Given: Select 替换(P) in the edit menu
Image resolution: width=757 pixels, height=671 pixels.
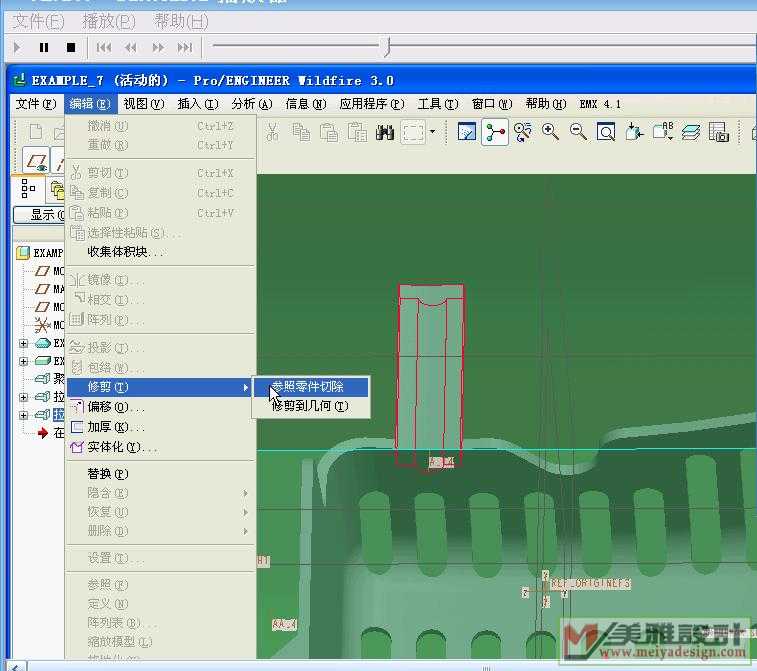Looking at the screenshot, I should tap(160, 474).
